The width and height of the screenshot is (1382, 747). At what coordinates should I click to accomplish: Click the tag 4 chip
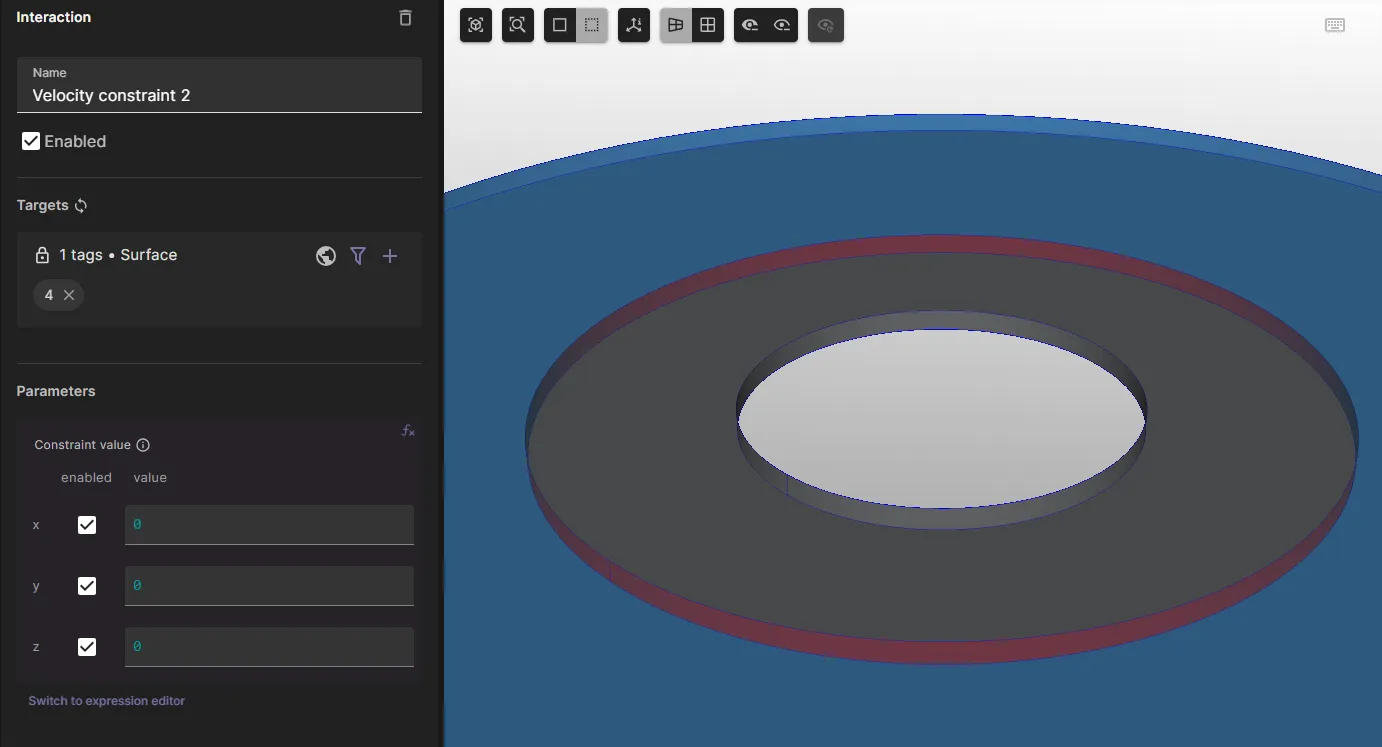pos(58,295)
